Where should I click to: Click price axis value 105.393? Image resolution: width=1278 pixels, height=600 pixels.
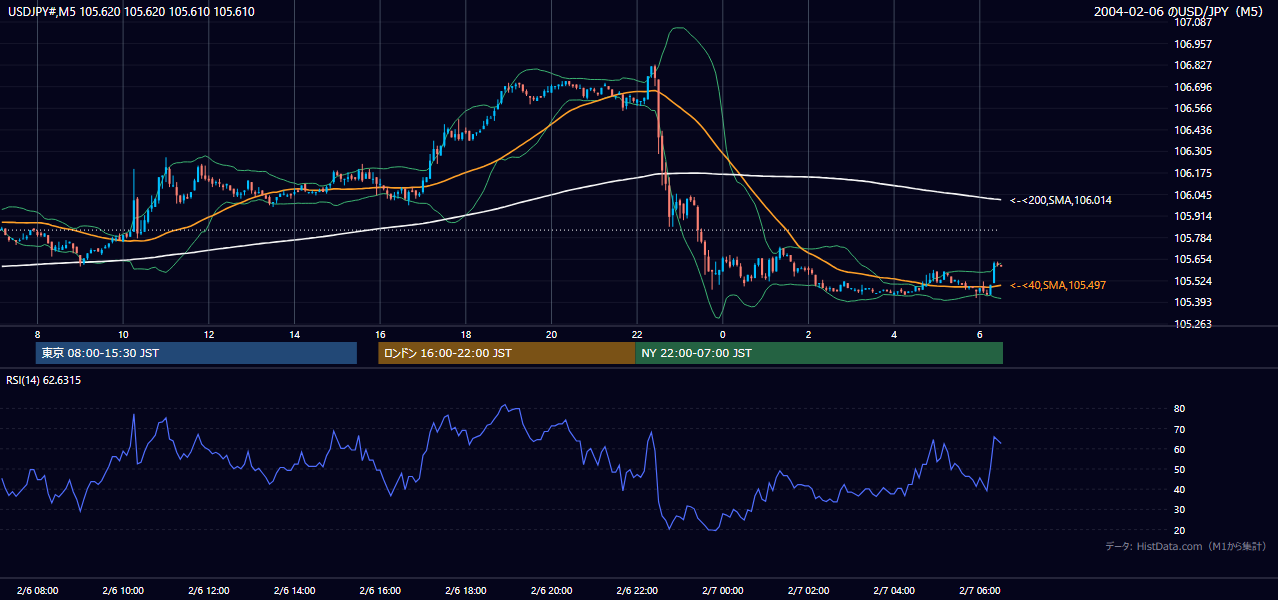[1192, 303]
